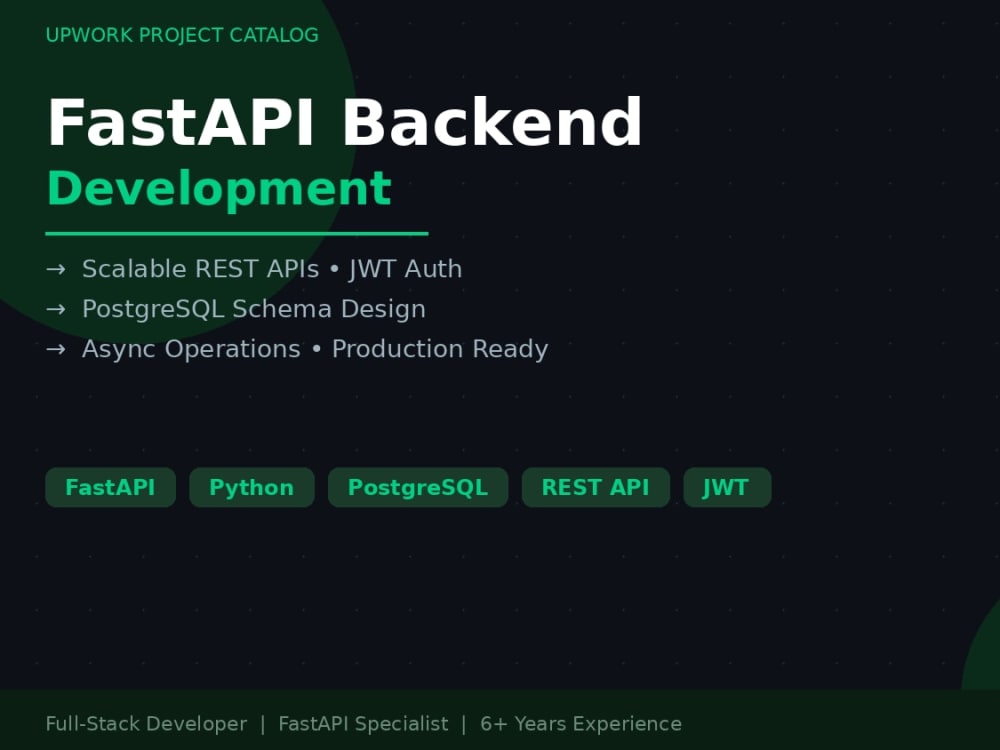Select the Python tag pill
The image size is (1000, 750).
click(252, 487)
